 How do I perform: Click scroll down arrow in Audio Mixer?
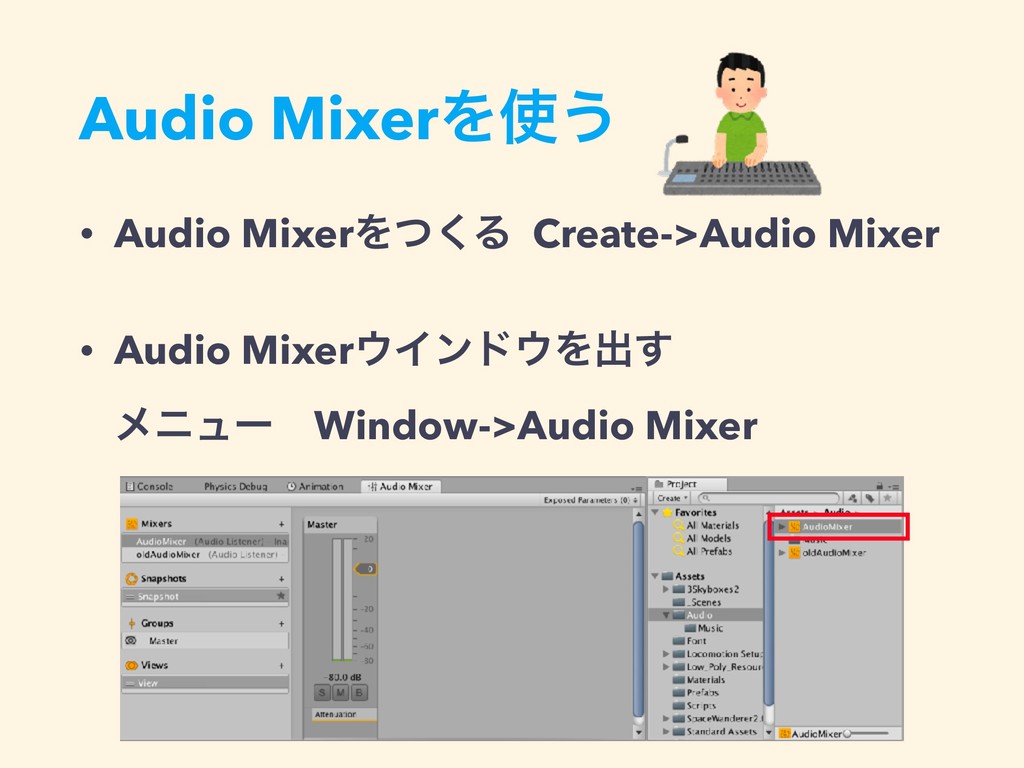639,733
